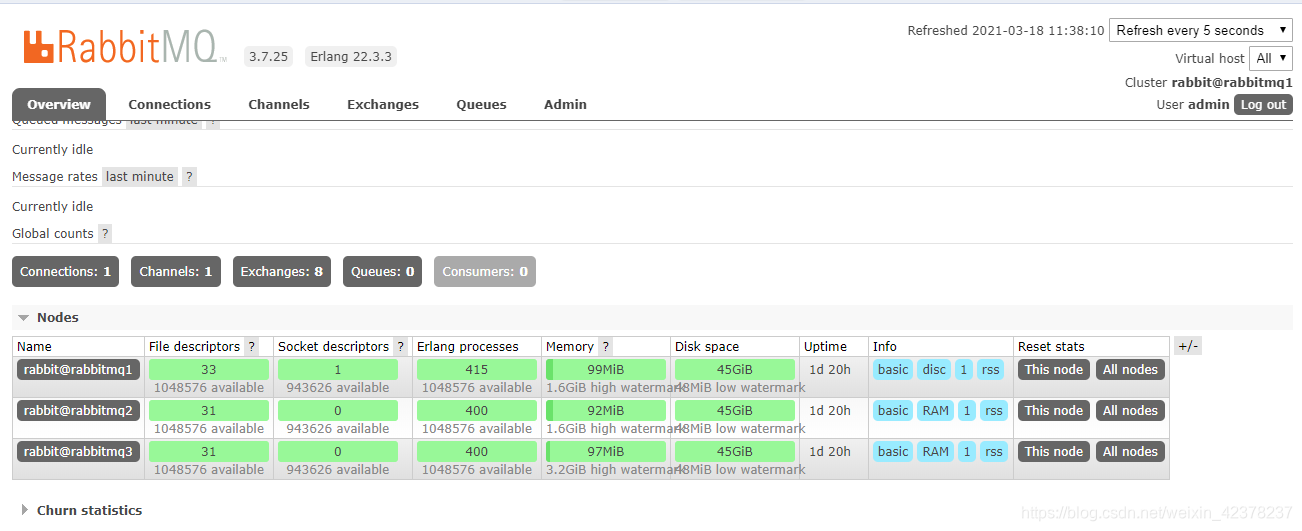This screenshot has width=1302, height=531.
Task: Switch to the Admin tab
Action: tap(565, 104)
